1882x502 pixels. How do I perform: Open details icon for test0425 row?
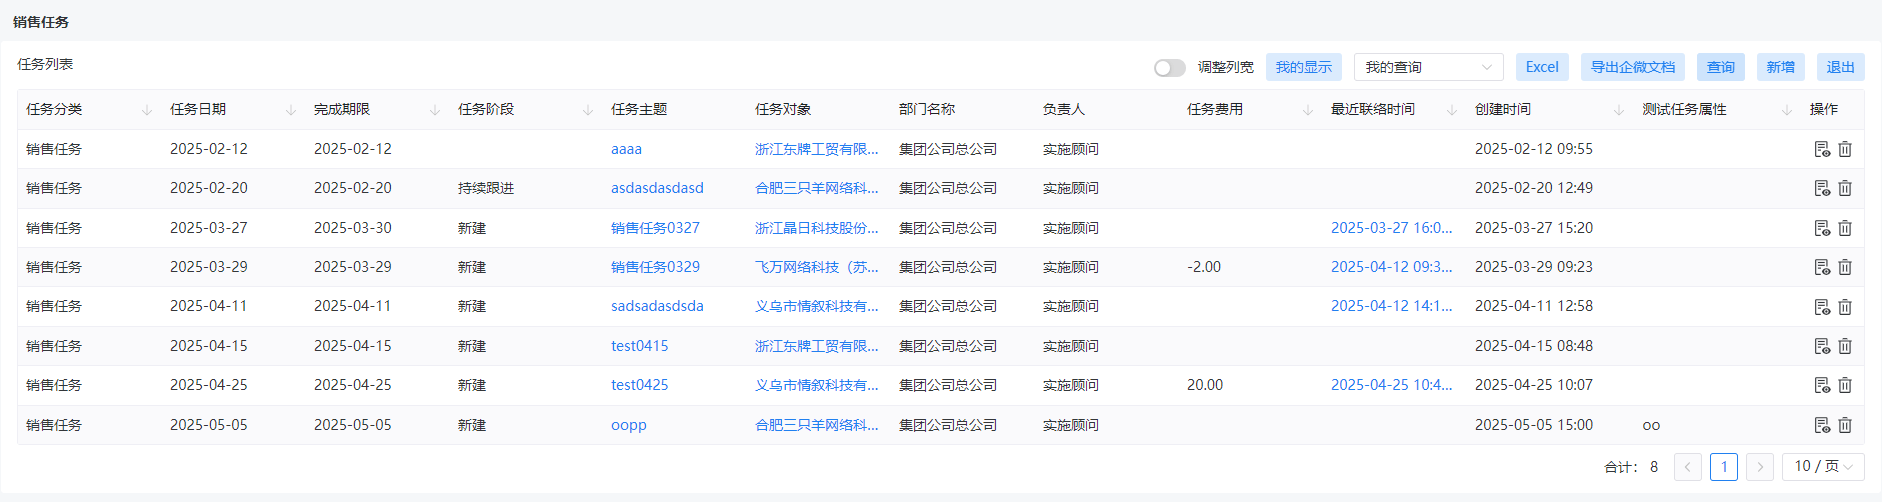[1822, 385]
